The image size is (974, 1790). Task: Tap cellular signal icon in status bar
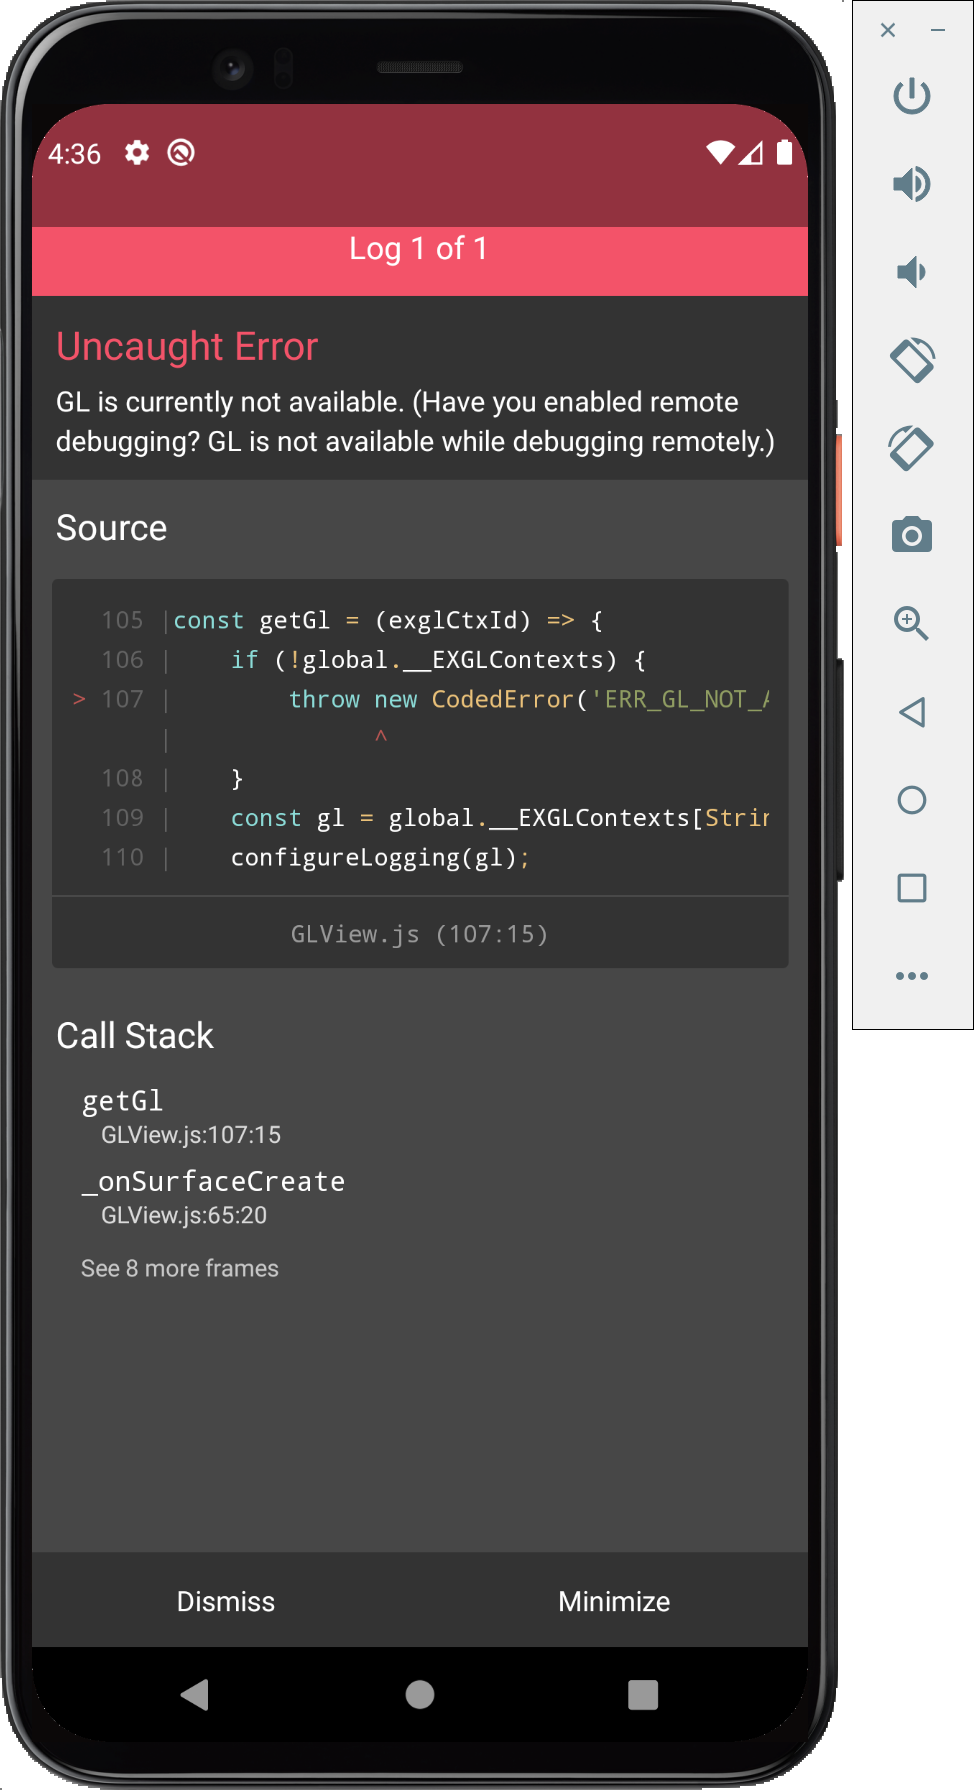752,152
